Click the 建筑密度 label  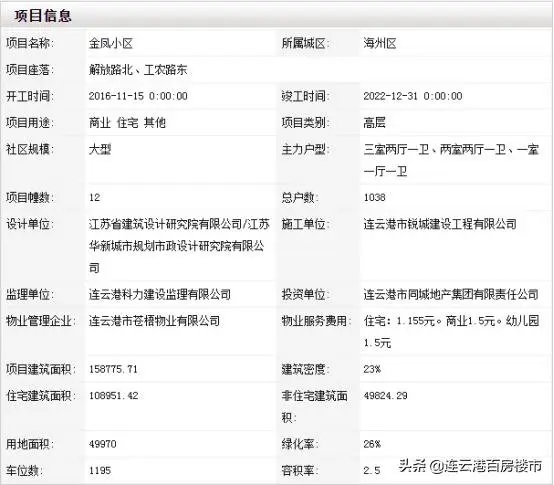coord(306,369)
